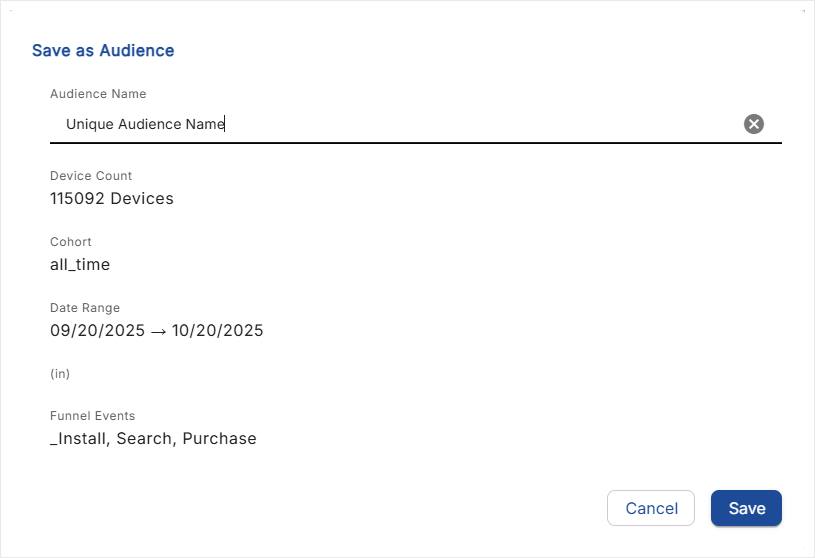Click the '_Install' funnel event

tap(78, 439)
